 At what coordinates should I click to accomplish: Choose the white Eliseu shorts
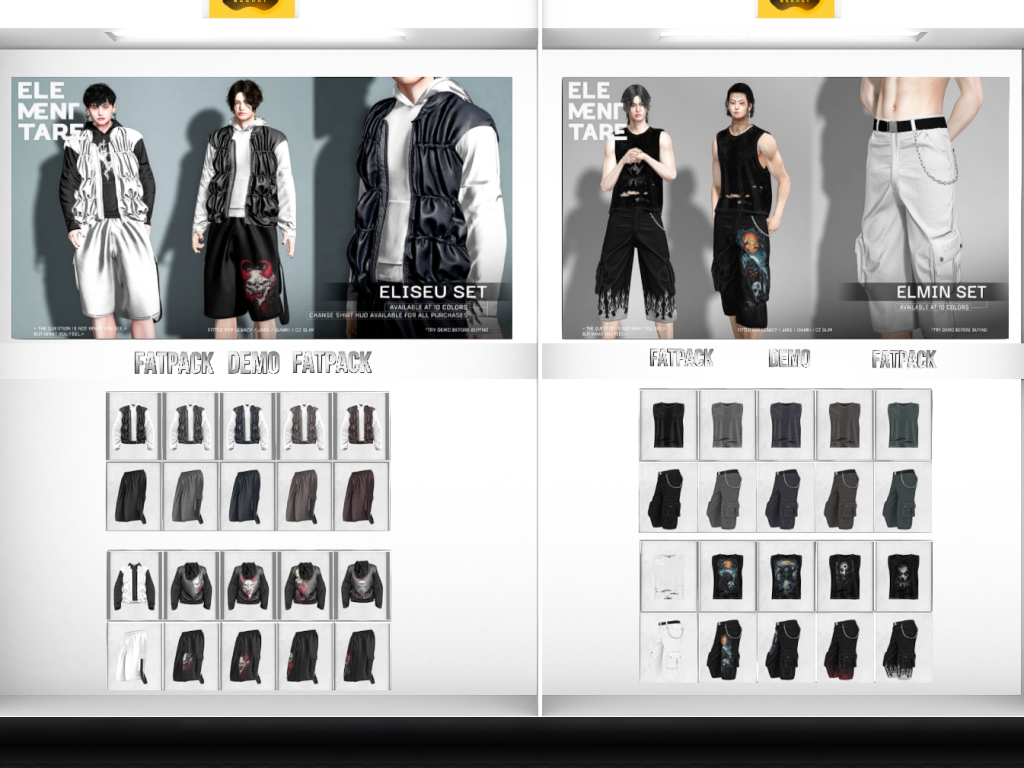tap(134, 656)
